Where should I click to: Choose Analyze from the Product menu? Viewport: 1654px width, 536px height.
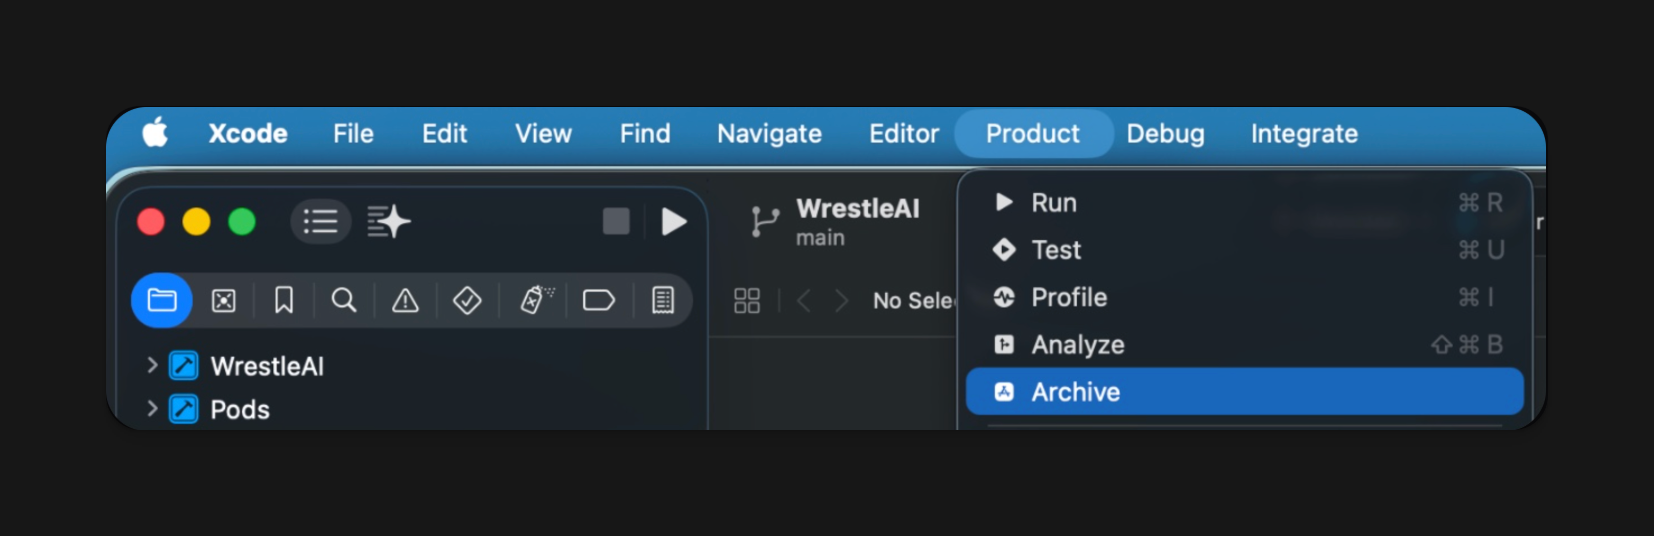point(1244,344)
